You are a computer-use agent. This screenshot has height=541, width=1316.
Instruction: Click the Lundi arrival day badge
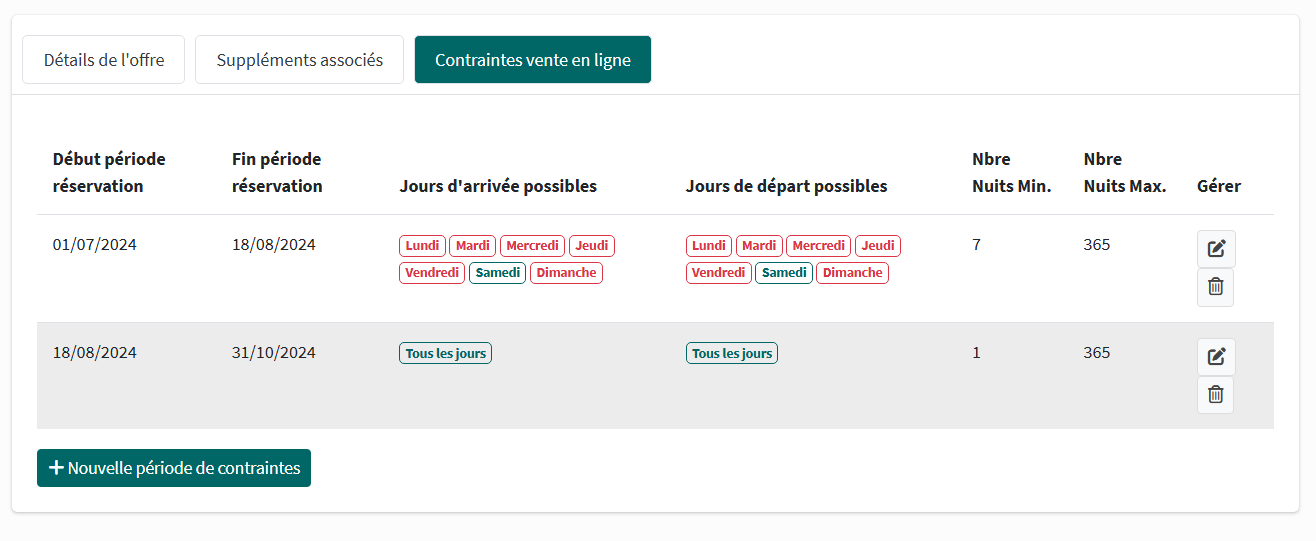[422, 246]
